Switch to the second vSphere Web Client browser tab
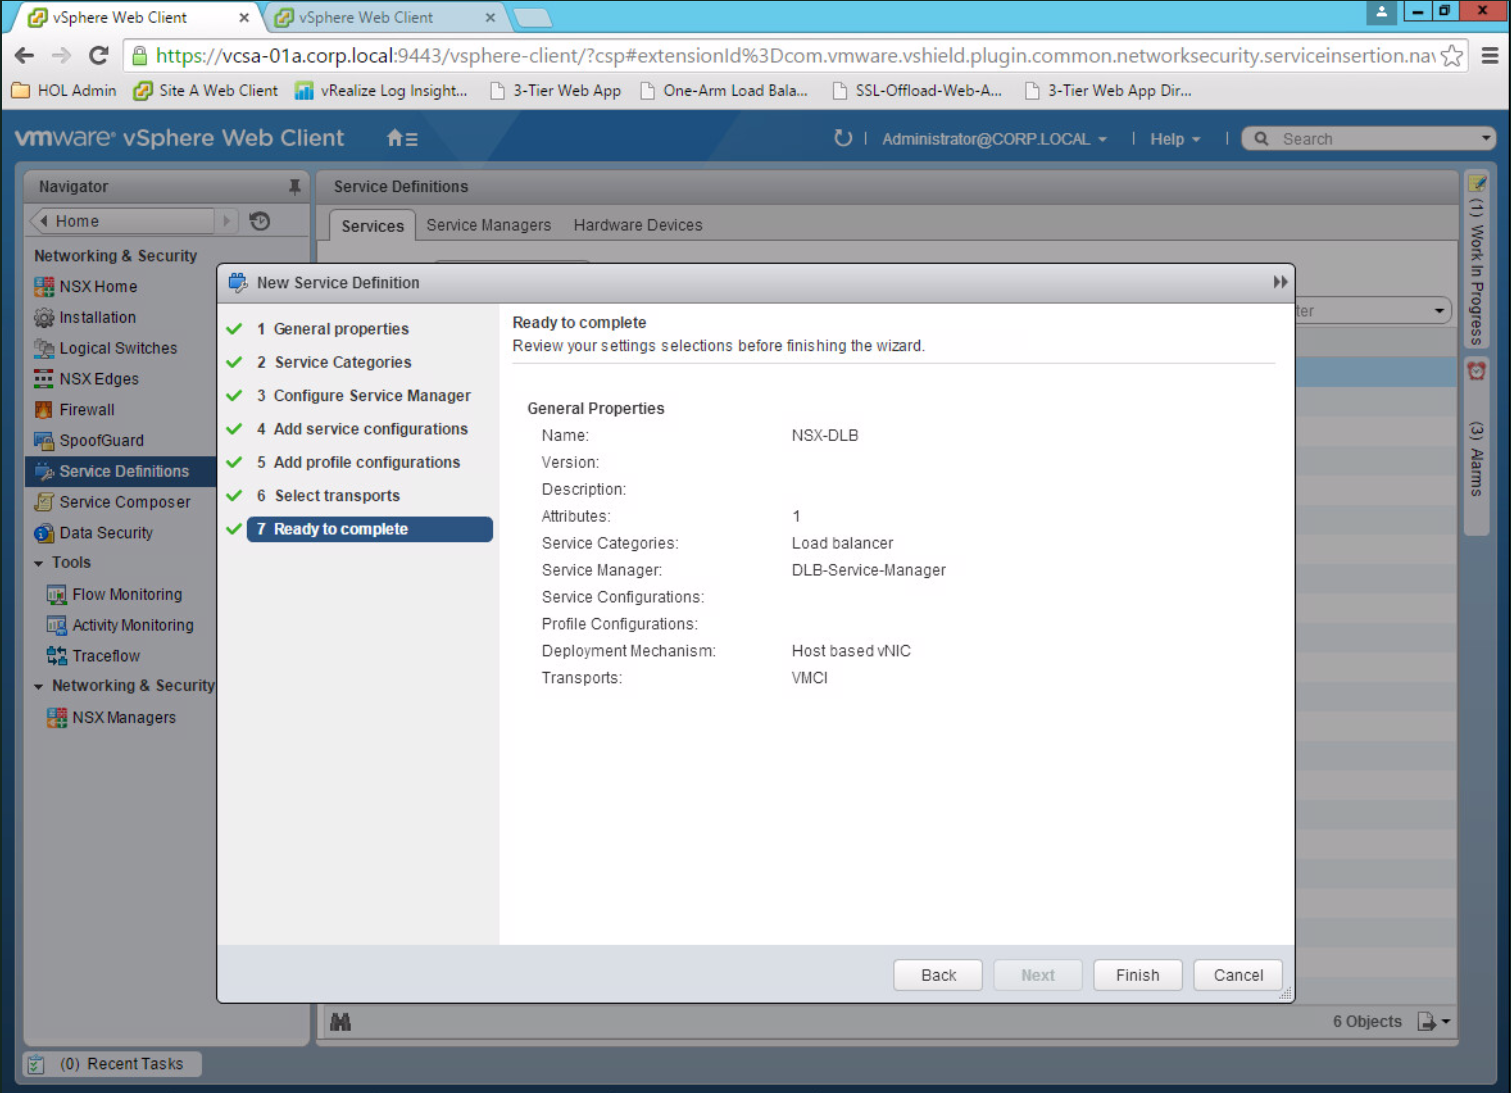The image size is (1511, 1093). coord(386,17)
